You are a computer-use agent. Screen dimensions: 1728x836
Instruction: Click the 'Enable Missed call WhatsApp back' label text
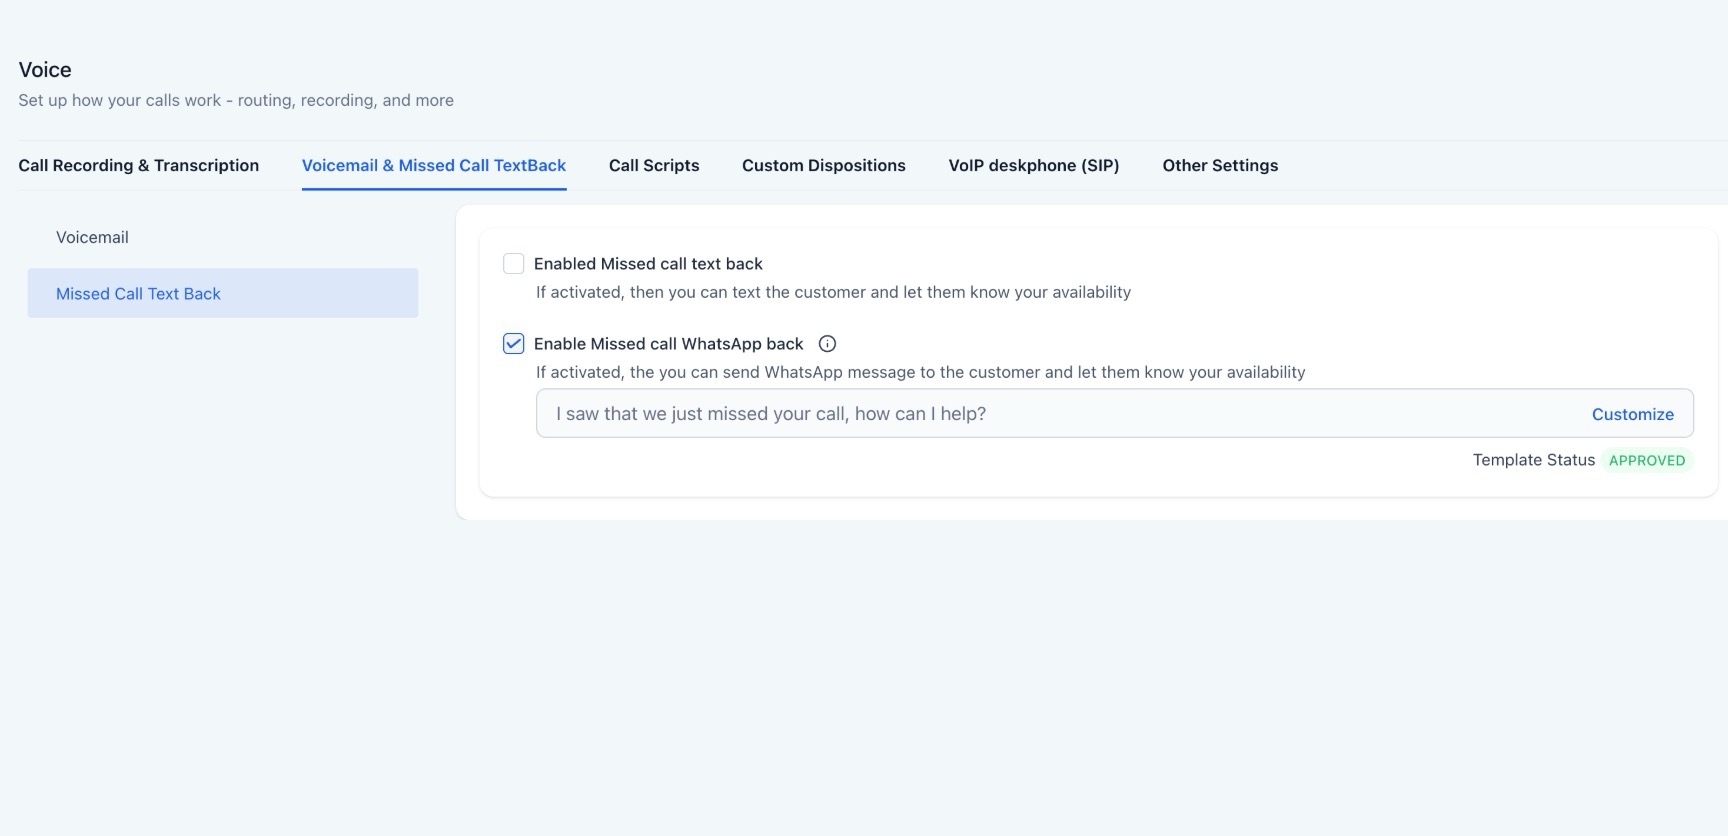[x=668, y=344]
